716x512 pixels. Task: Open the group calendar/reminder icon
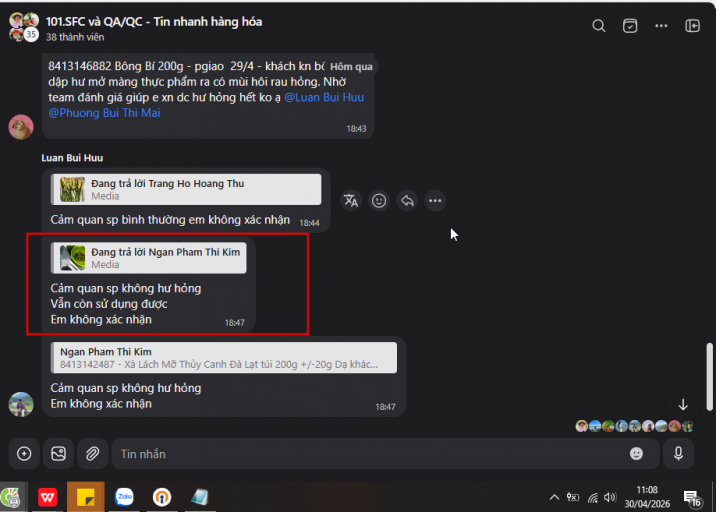tap(630, 26)
